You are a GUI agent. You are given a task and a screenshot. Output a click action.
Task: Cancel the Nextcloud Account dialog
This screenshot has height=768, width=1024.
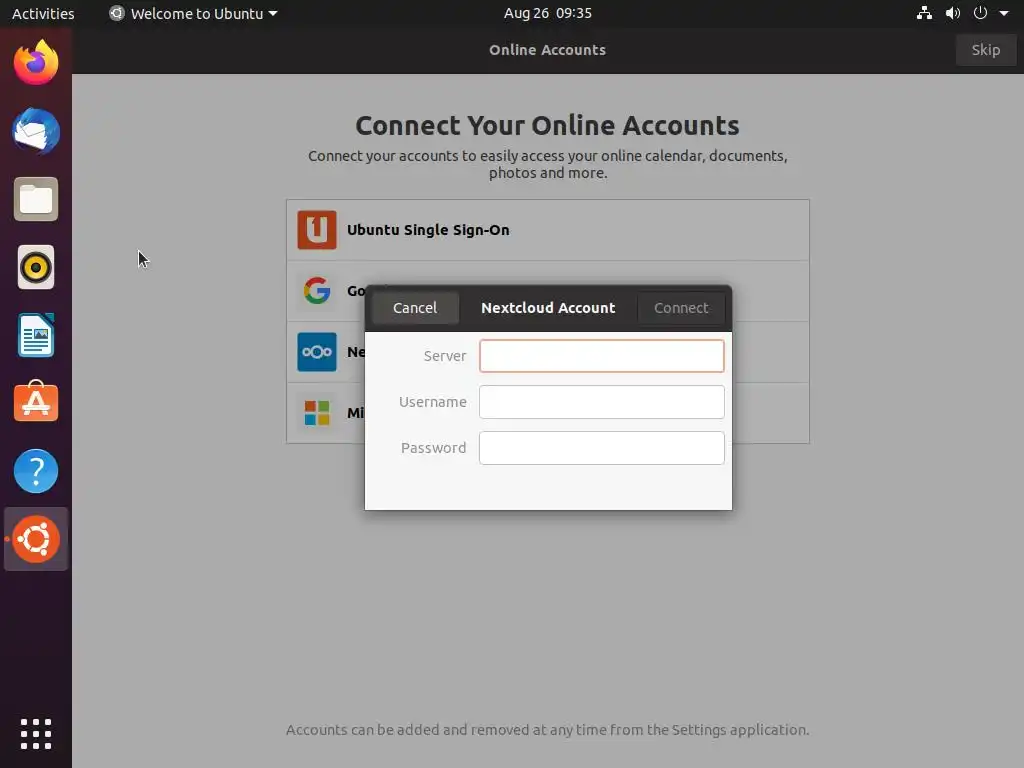pos(415,308)
